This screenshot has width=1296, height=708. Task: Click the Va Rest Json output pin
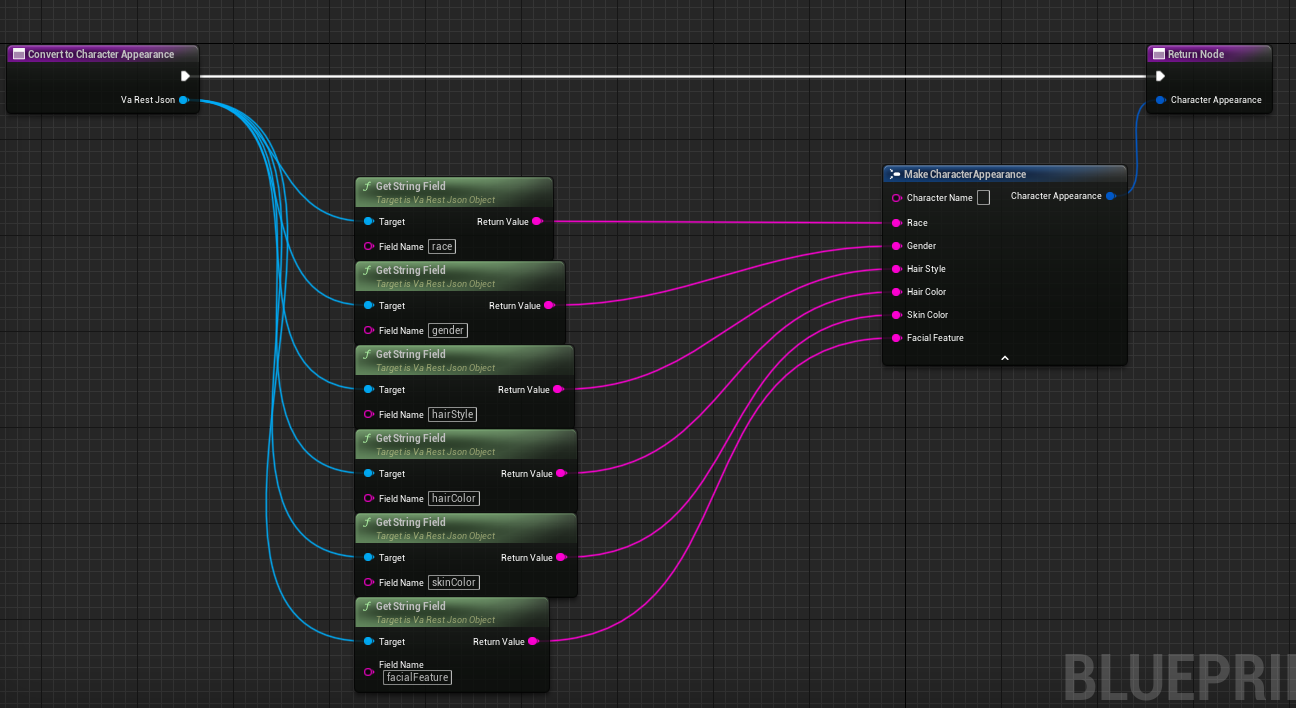(x=184, y=100)
